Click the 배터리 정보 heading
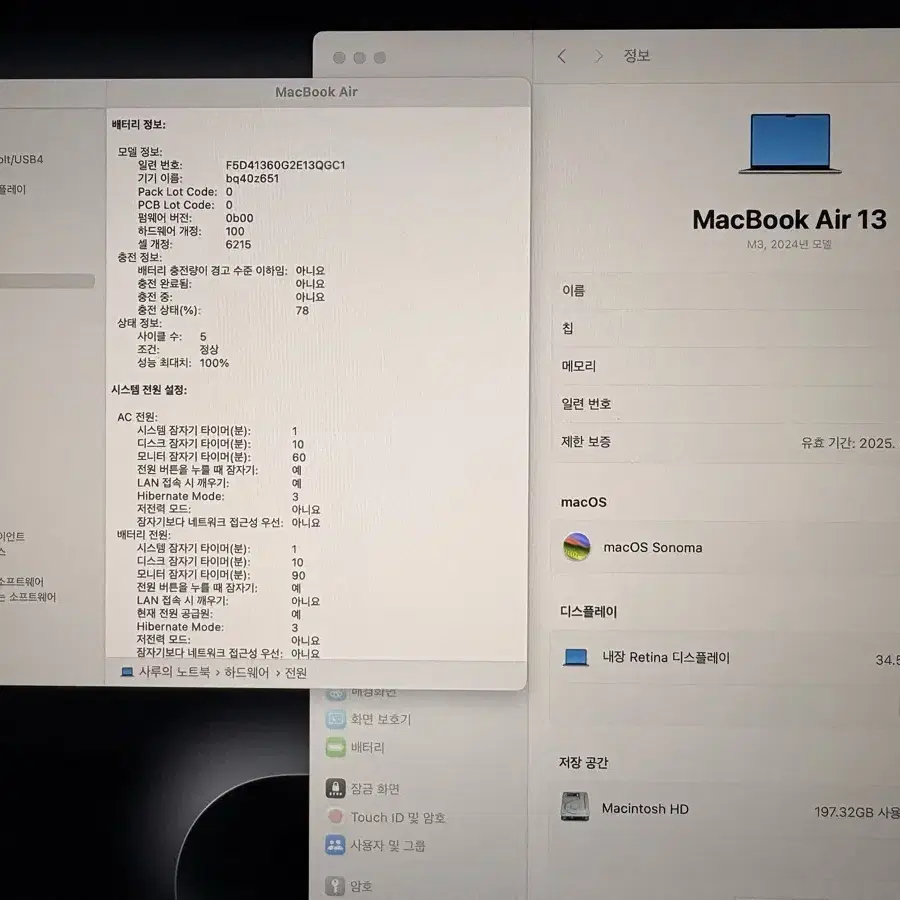 click(138, 125)
